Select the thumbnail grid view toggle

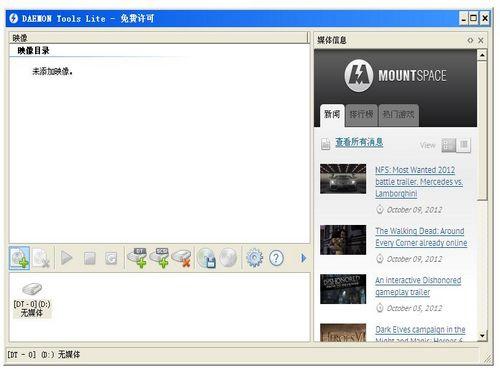pos(449,145)
